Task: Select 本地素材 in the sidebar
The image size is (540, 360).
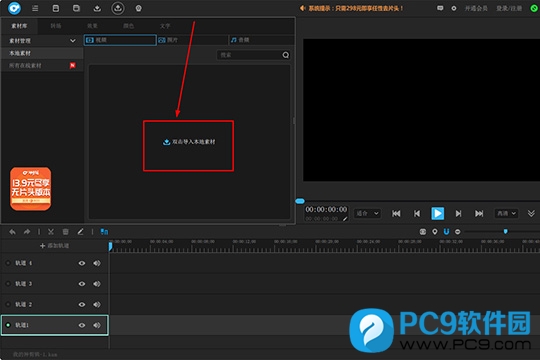Action: point(42,53)
